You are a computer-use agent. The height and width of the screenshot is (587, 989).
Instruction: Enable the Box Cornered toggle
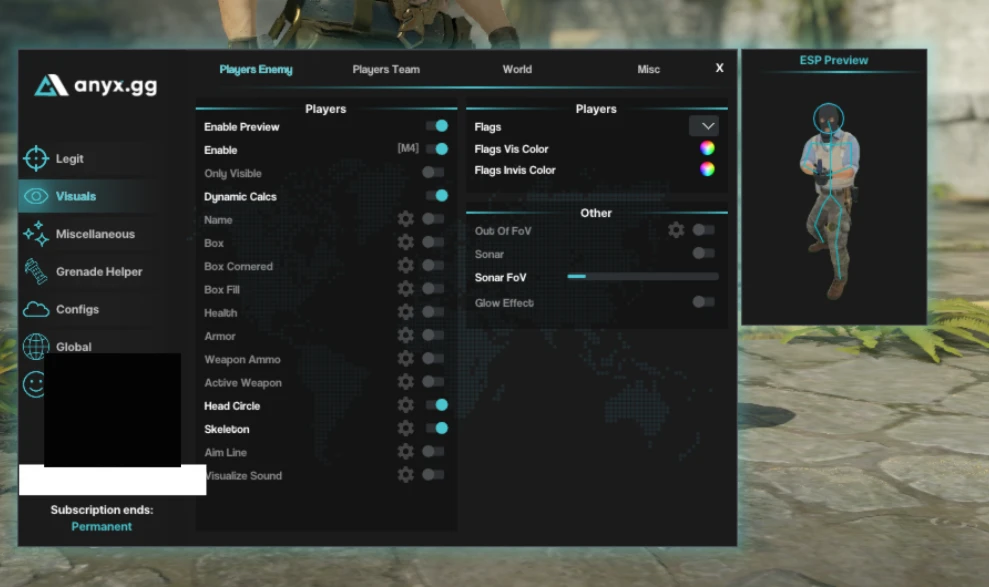point(433,265)
